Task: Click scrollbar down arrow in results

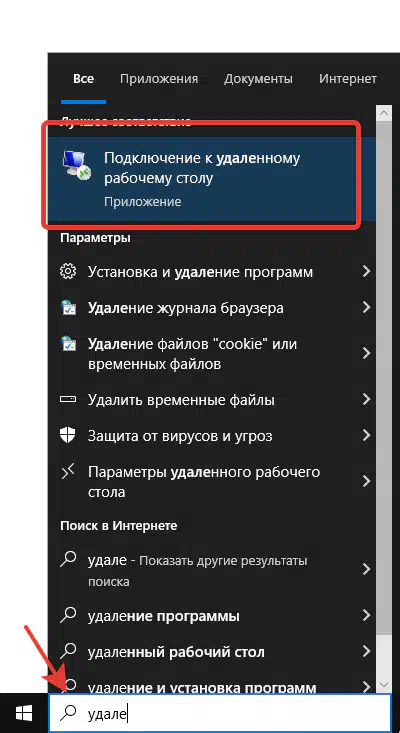Action: coord(384,685)
